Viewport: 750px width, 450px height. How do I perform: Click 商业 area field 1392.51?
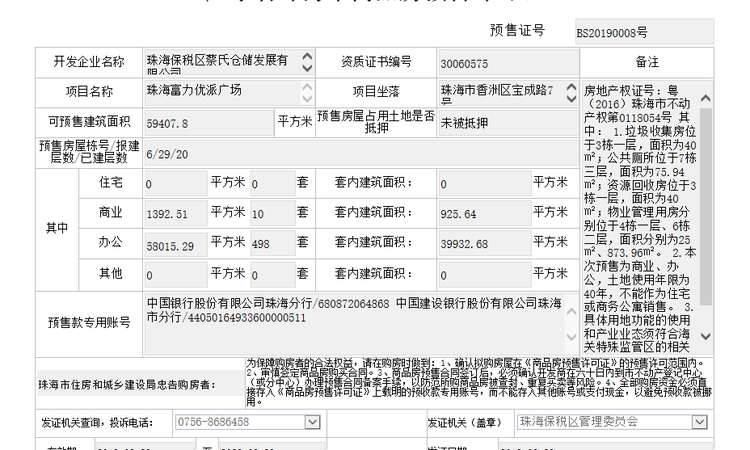(x=176, y=213)
